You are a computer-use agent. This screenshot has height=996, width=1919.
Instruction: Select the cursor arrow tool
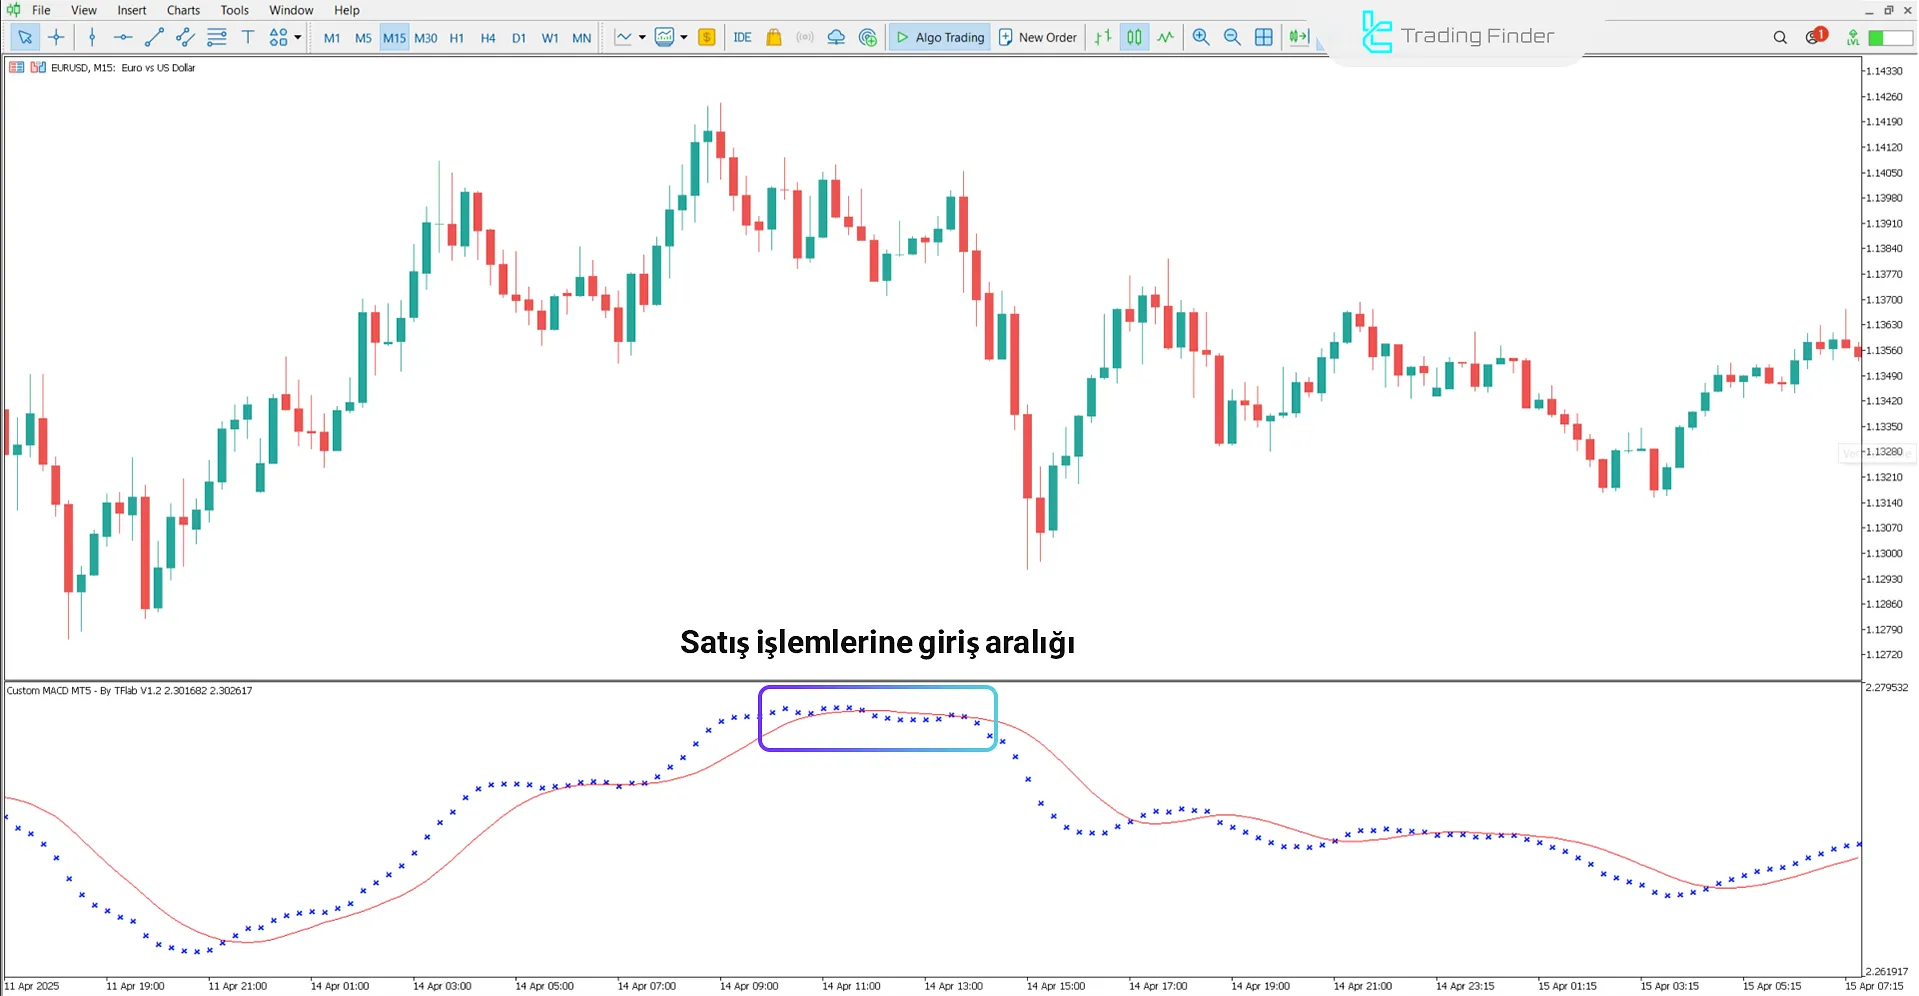click(25, 37)
